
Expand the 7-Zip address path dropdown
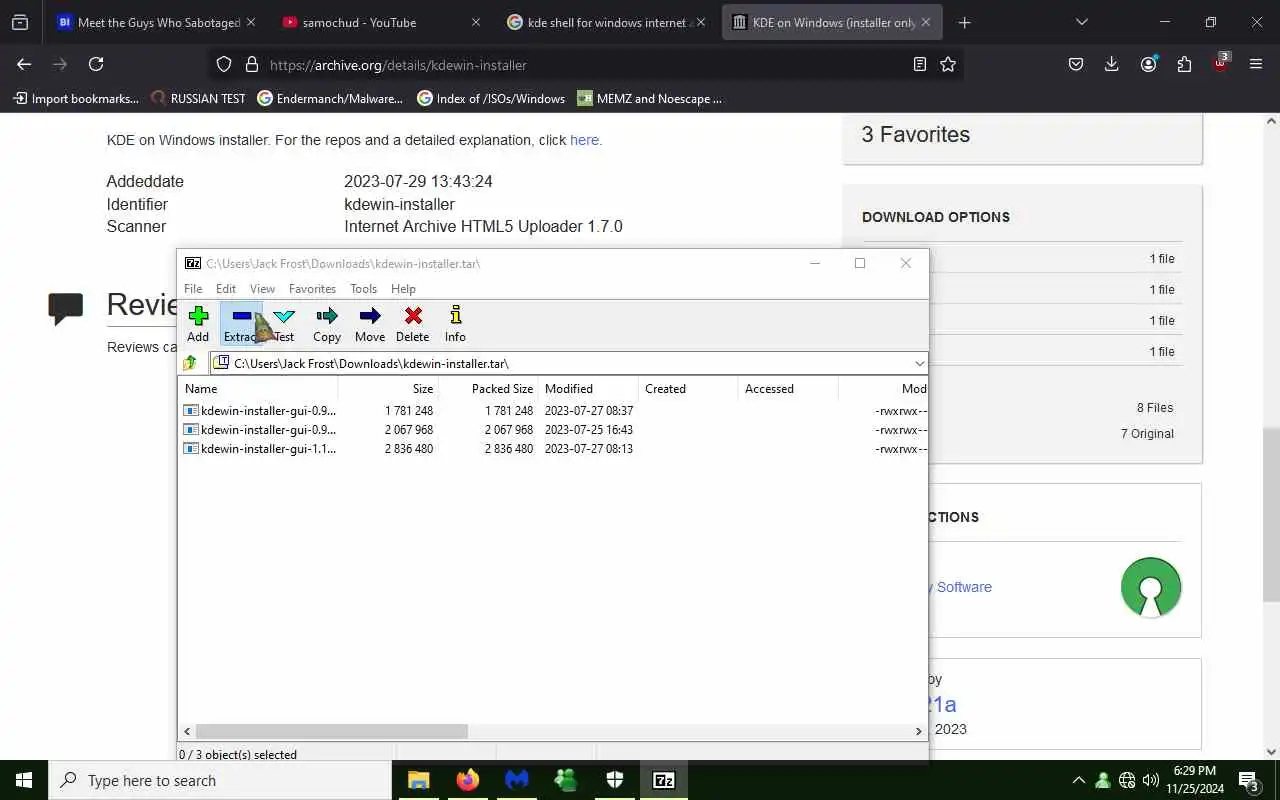tap(919, 363)
